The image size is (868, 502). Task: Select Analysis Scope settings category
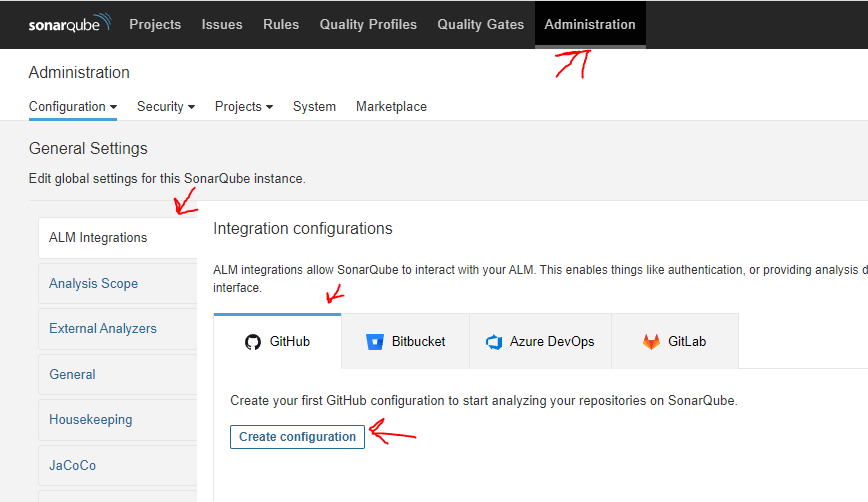point(118,283)
